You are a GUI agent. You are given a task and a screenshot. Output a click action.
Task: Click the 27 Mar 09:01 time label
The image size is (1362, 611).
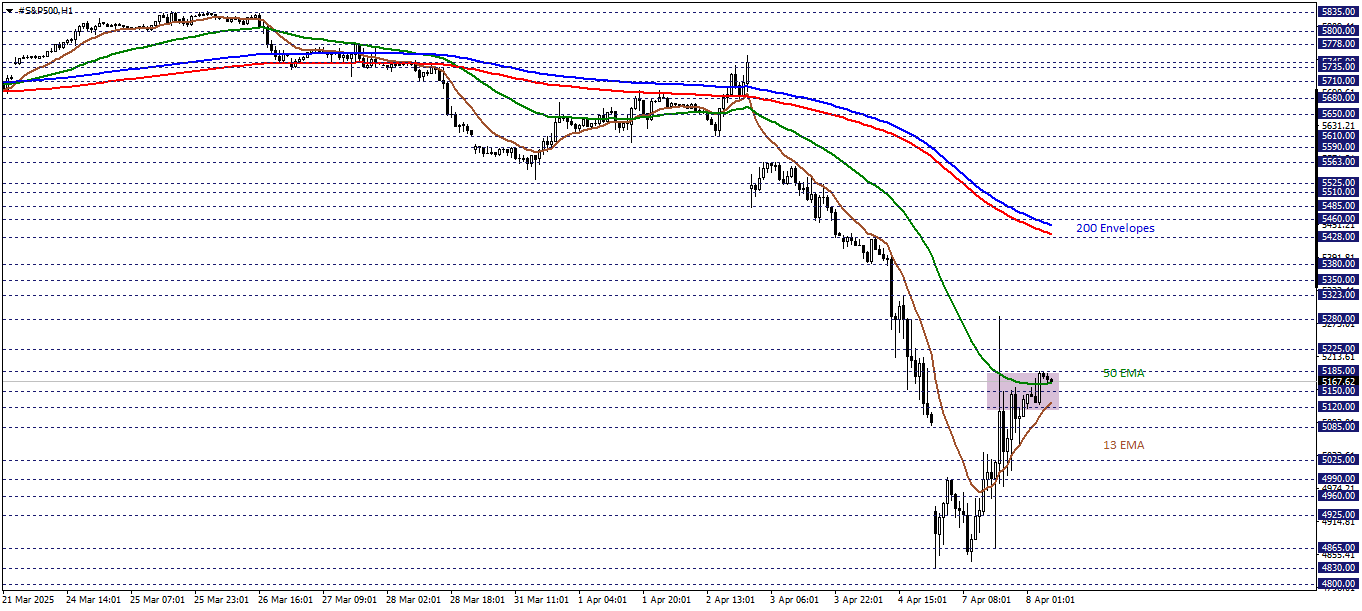pos(349,600)
